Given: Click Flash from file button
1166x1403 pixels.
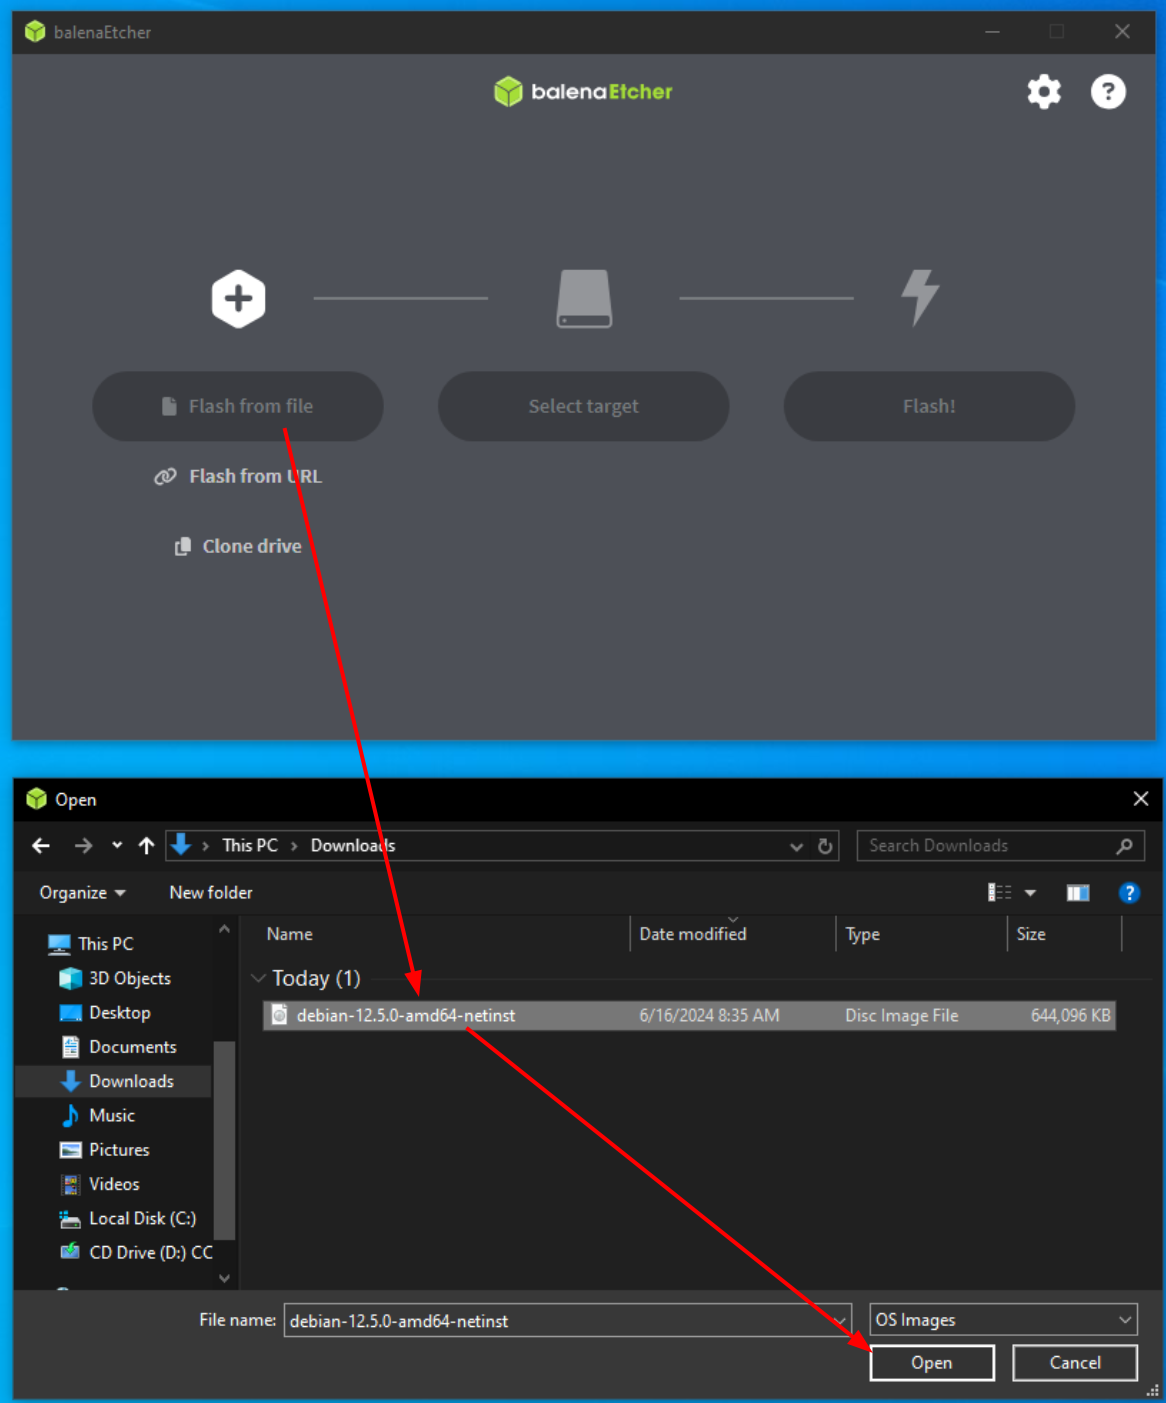Looking at the screenshot, I should [x=238, y=406].
